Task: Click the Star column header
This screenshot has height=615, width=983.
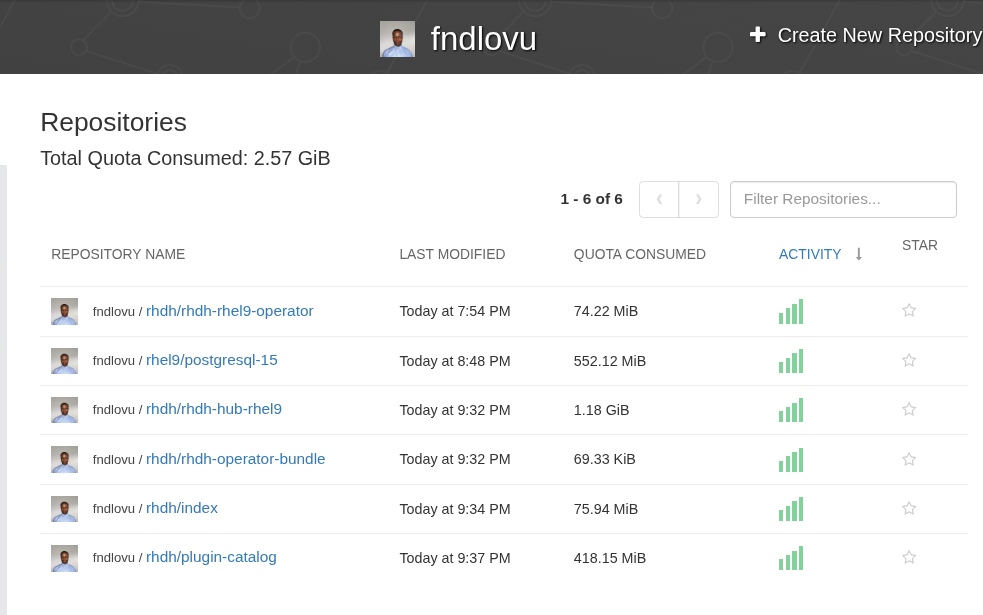Action: 919,245
